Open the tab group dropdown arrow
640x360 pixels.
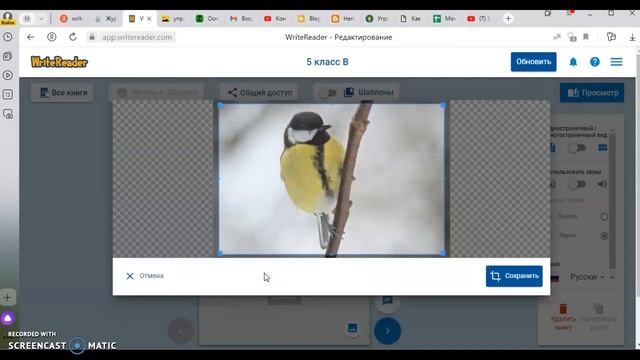[41, 19]
